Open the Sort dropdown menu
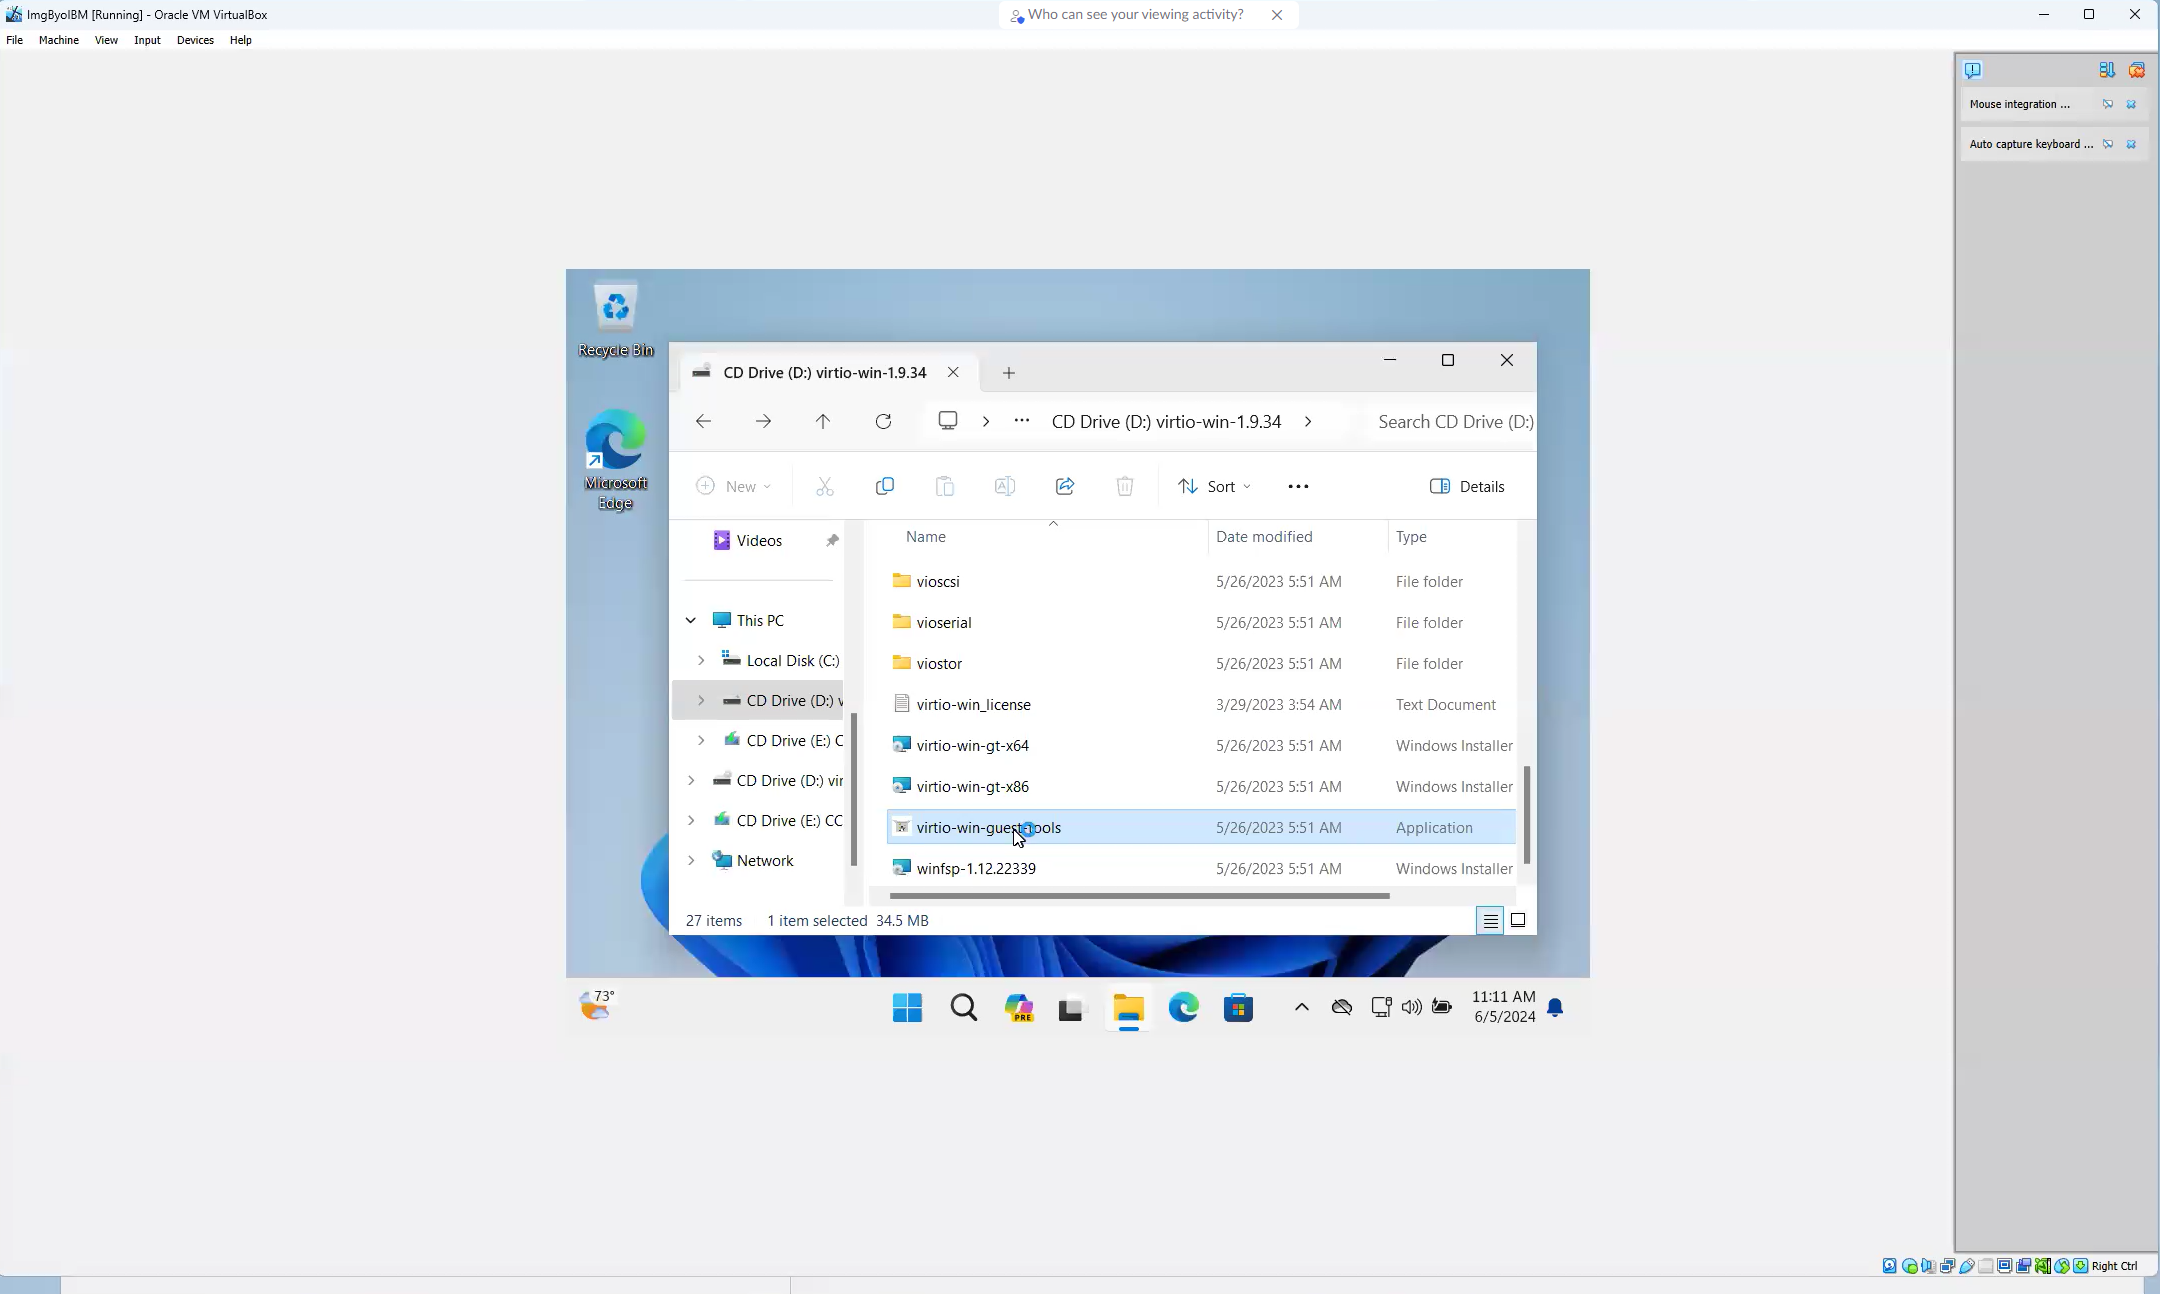 [1214, 487]
